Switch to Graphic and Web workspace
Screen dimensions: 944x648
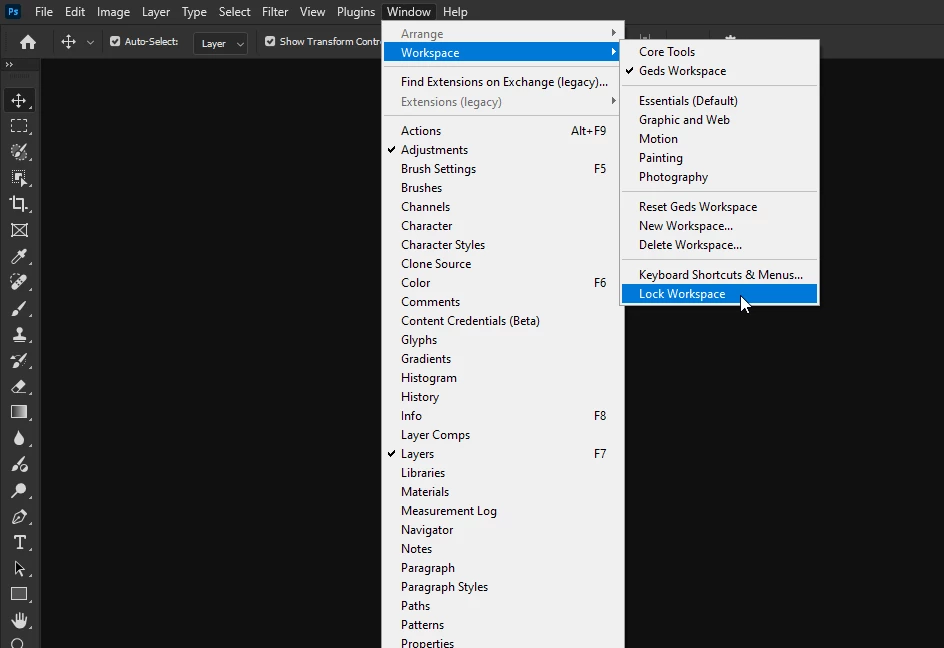[719, 120]
